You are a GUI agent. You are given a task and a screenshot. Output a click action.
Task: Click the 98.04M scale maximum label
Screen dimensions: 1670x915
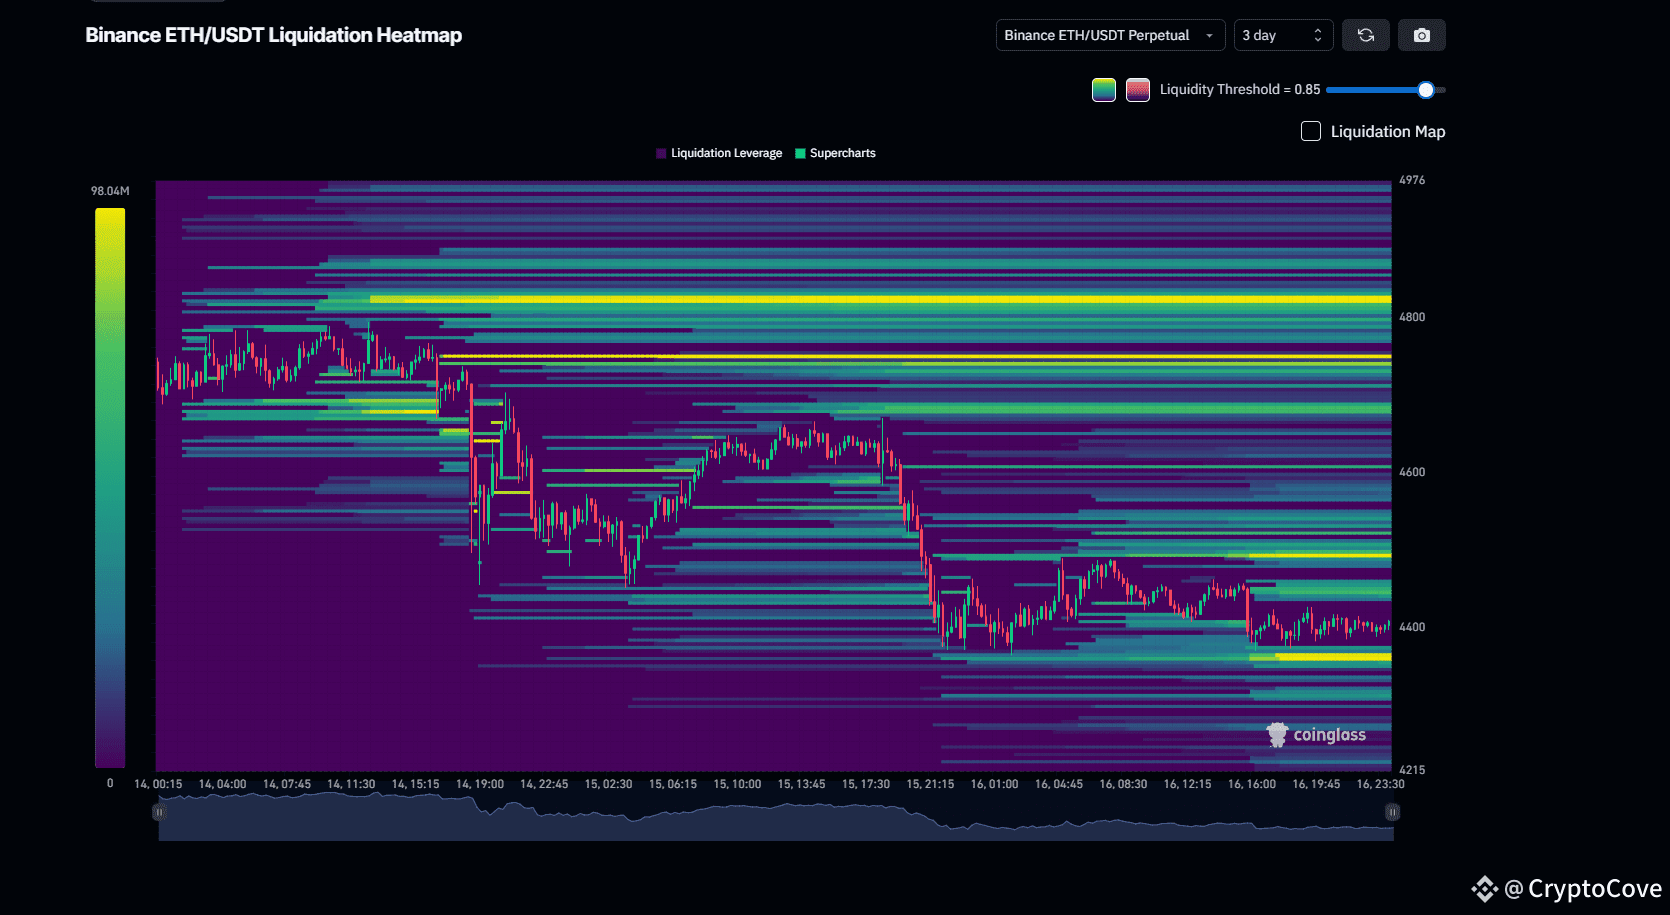[110, 191]
